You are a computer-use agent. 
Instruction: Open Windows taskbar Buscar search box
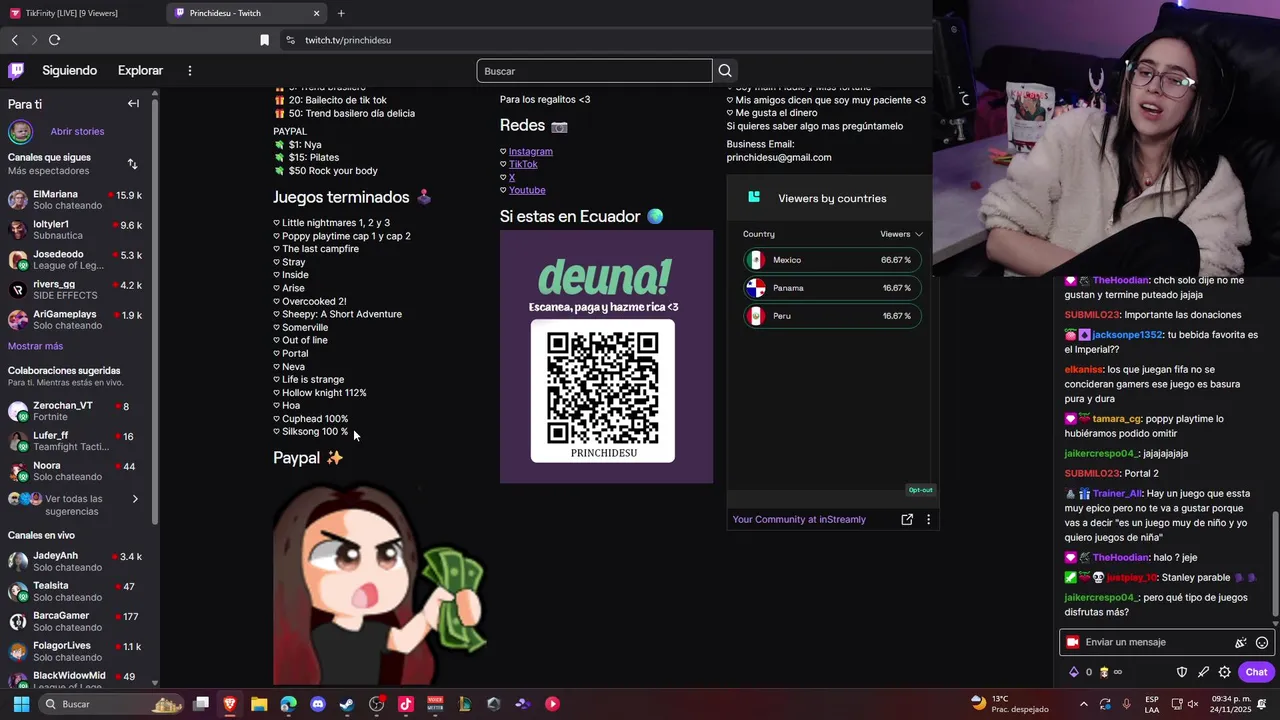(x=112, y=704)
